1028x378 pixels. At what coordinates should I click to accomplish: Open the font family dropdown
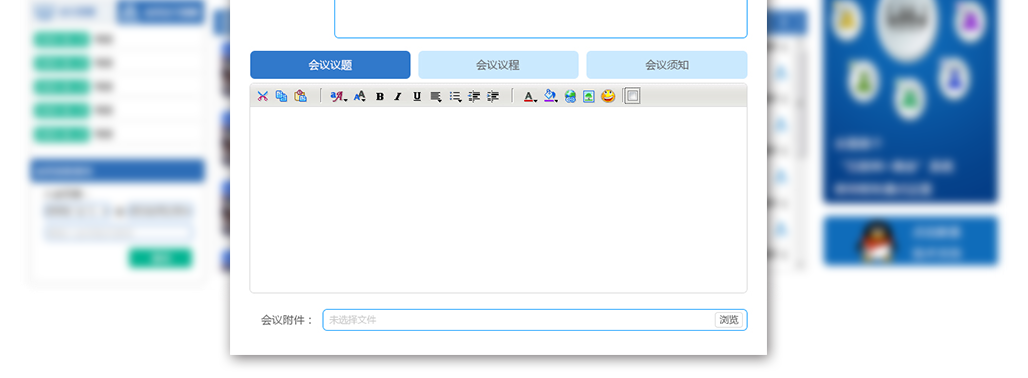[338, 96]
